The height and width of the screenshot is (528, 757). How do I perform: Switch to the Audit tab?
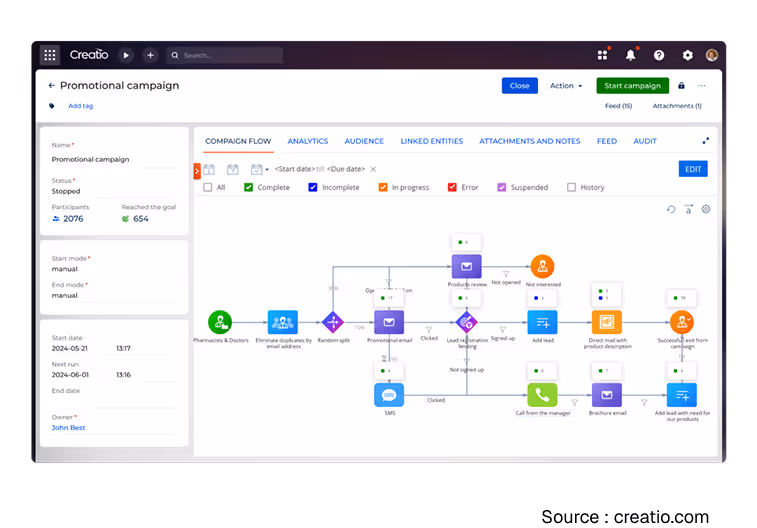pyautogui.click(x=645, y=141)
